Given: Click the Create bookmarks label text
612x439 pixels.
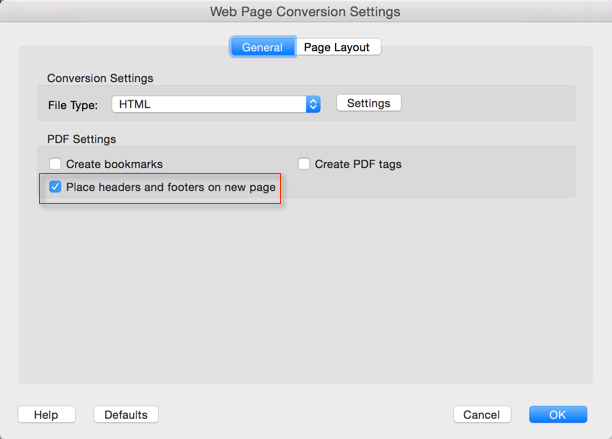Looking at the screenshot, I should click(114, 164).
